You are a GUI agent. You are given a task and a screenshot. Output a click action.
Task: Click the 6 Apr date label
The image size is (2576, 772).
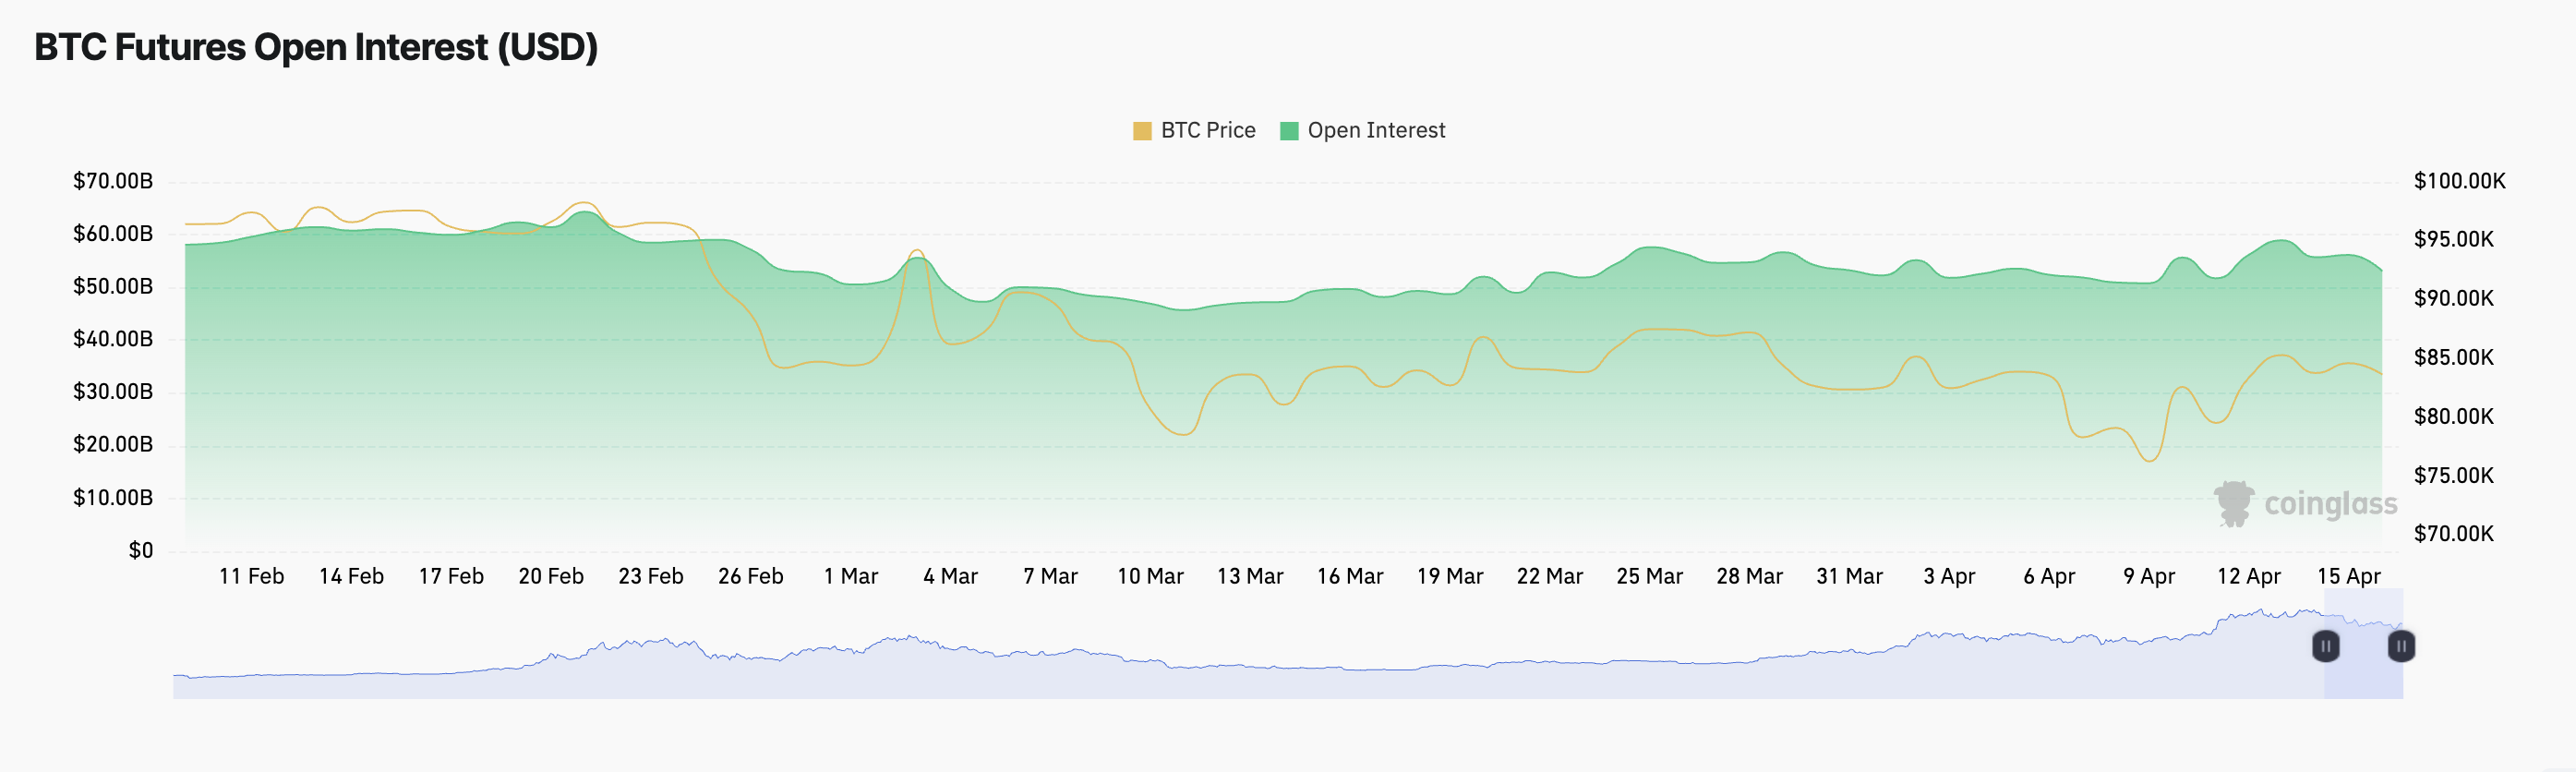coord(2049,577)
